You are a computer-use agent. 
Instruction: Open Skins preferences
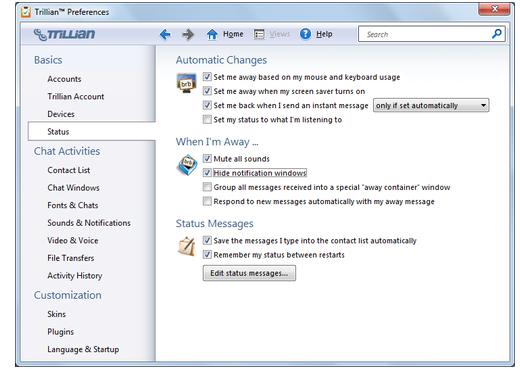[x=57, y=314]
